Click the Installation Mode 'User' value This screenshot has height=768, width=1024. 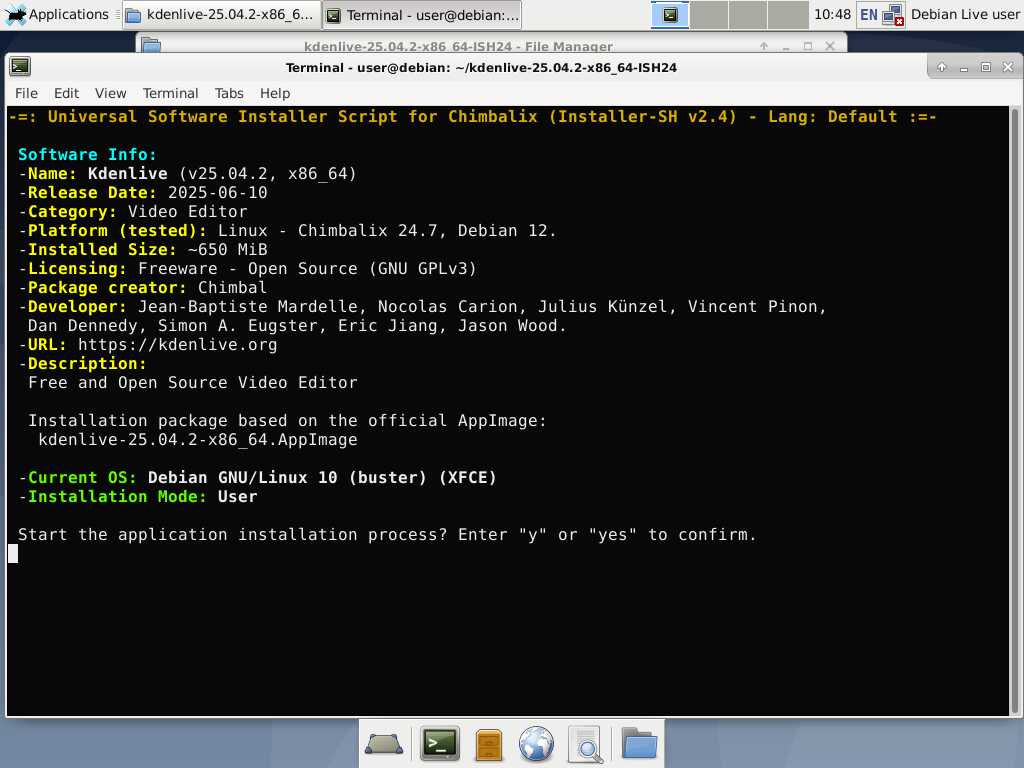(238, 496)
